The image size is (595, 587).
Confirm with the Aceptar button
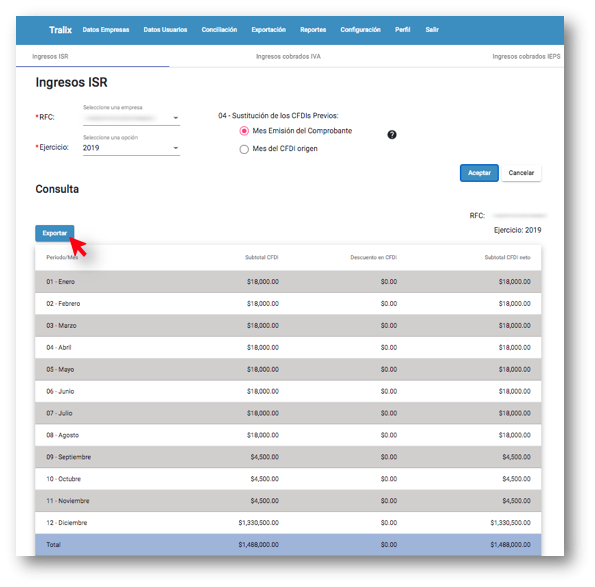pyautogui.click(x=479, y=173)
